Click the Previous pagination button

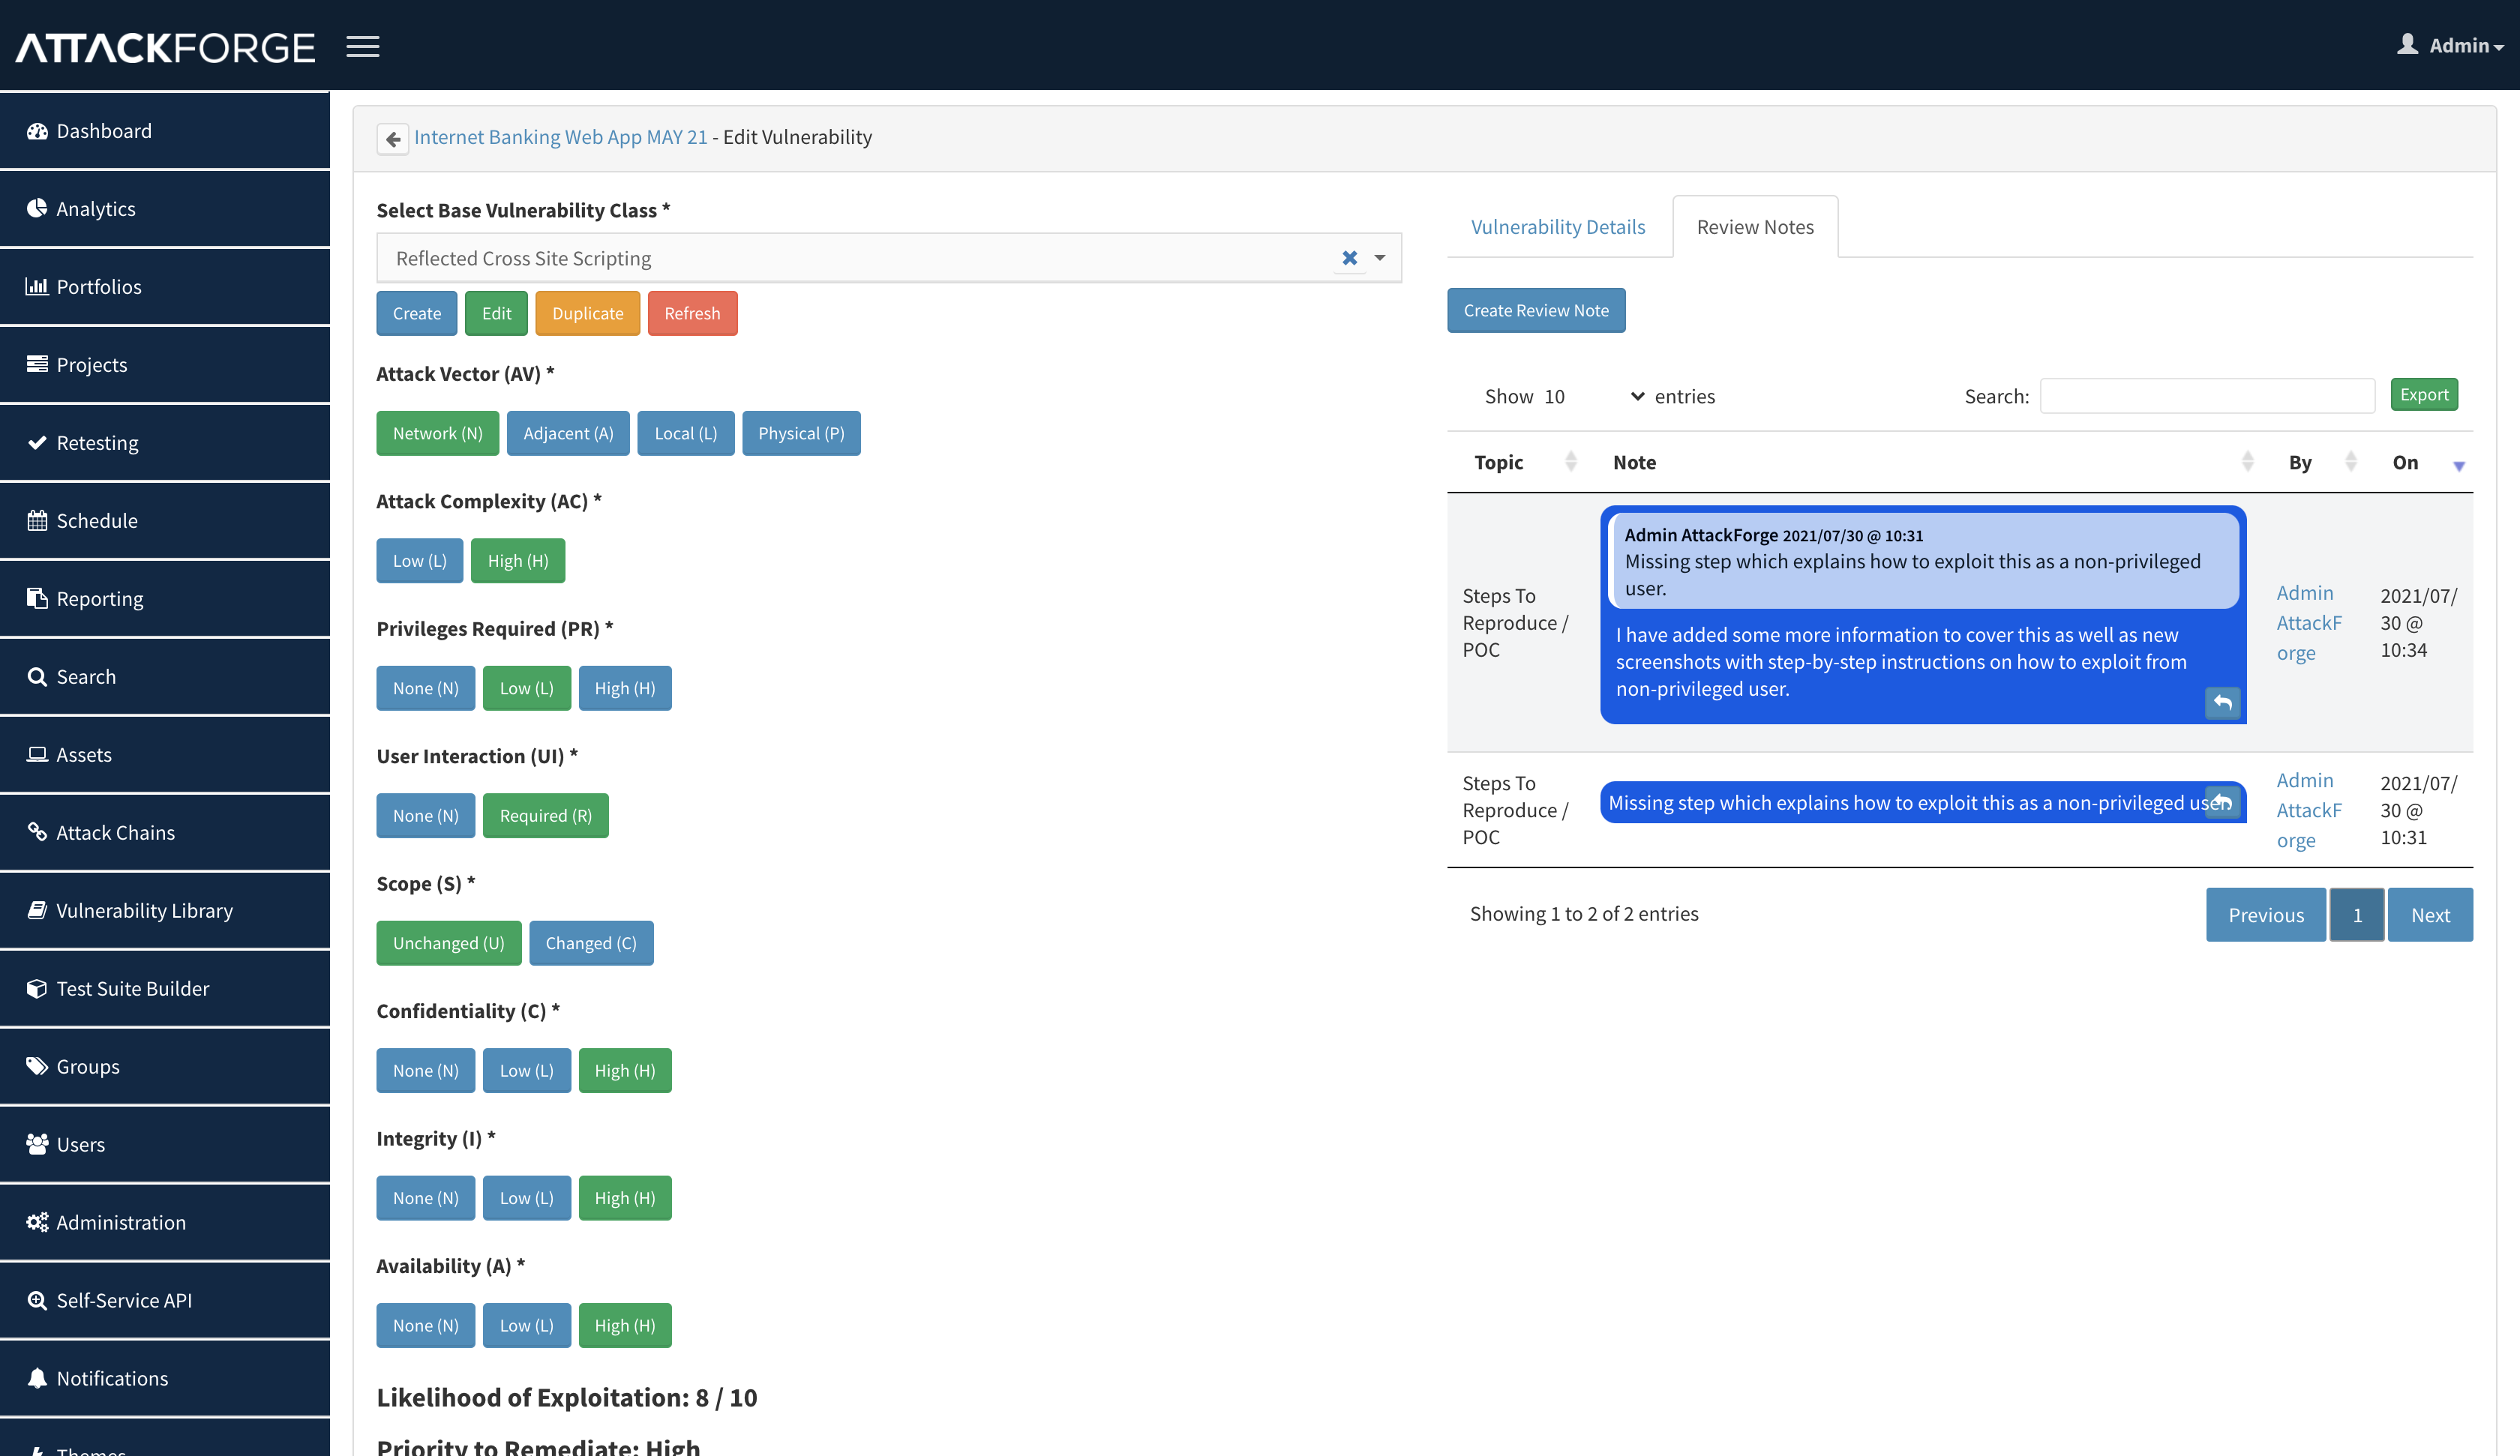pyautogui.click(x=2265, y=915)
